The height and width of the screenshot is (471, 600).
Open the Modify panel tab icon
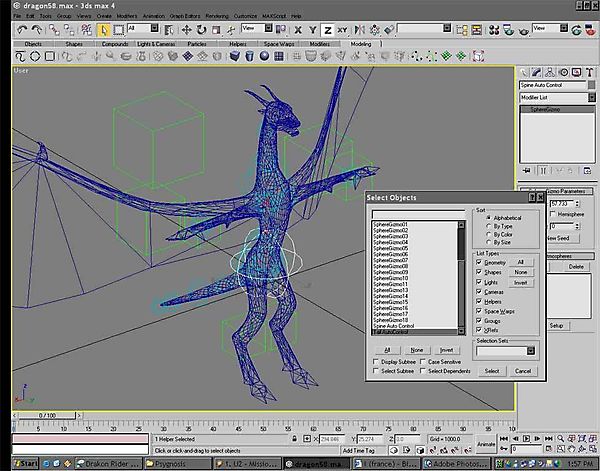pyautogui.click(x=536, y=72)
